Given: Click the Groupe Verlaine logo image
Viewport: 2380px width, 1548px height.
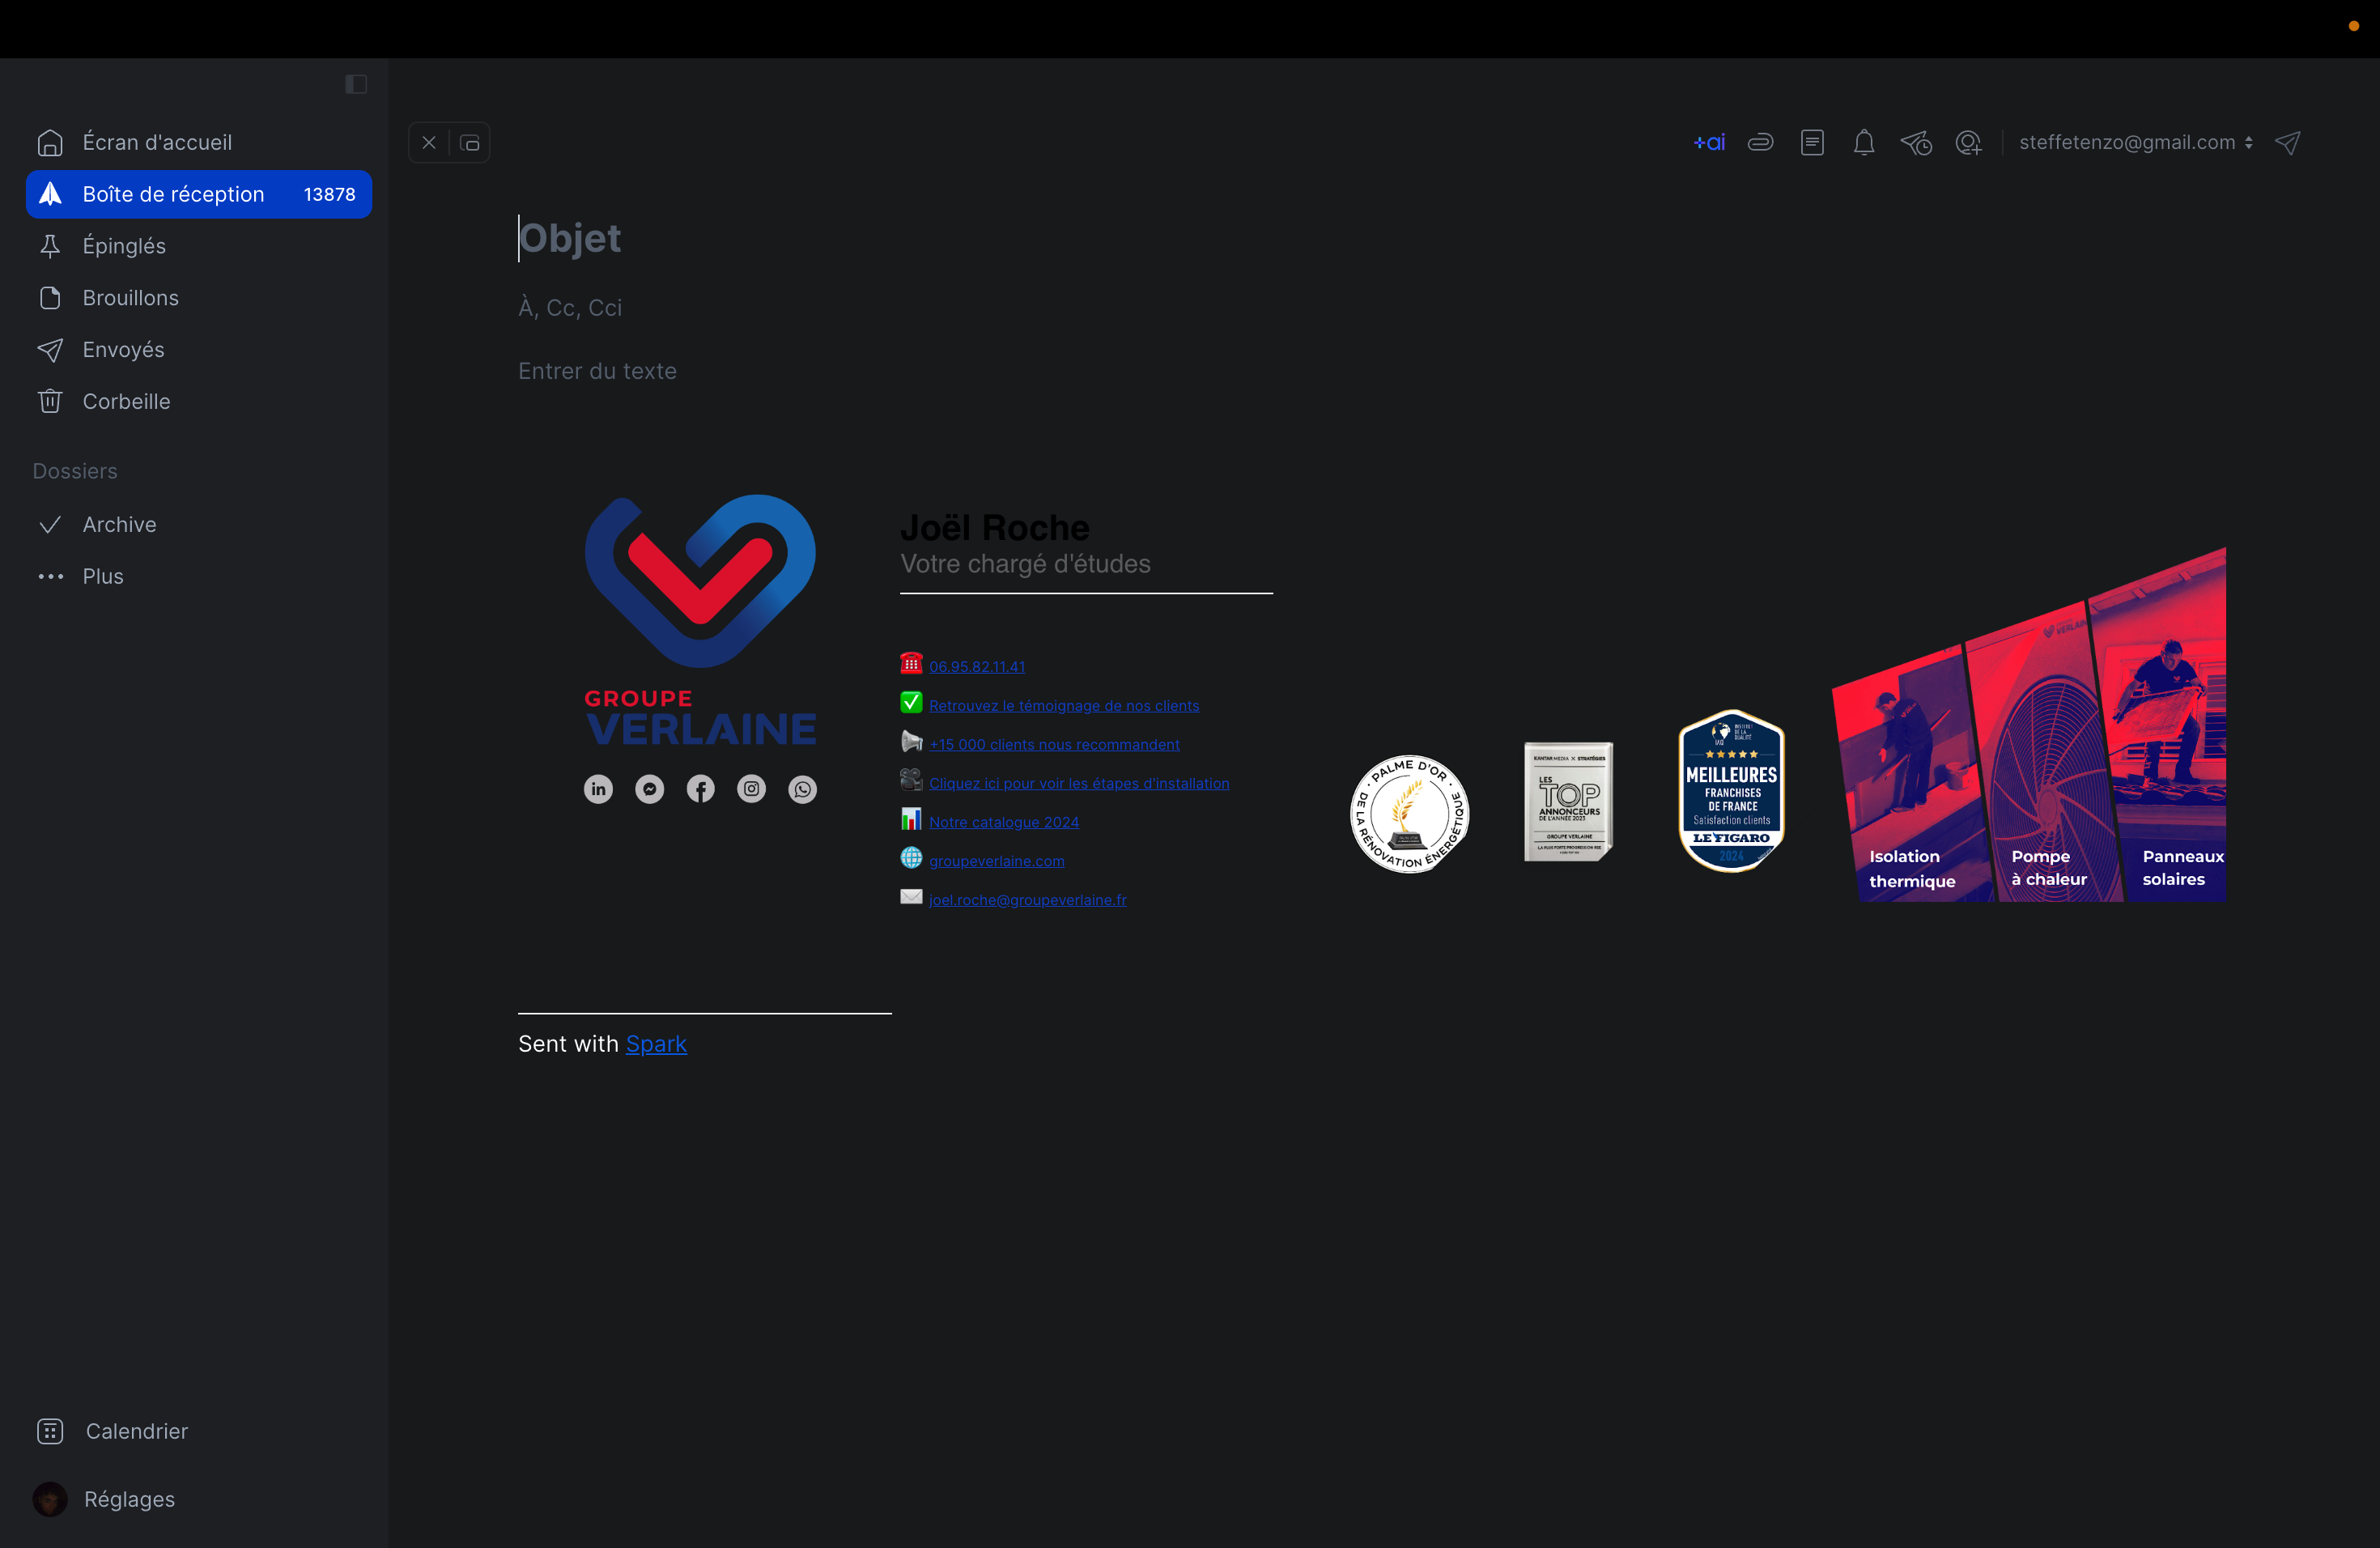Looking at the screenshot, I should tap(701, 620).
